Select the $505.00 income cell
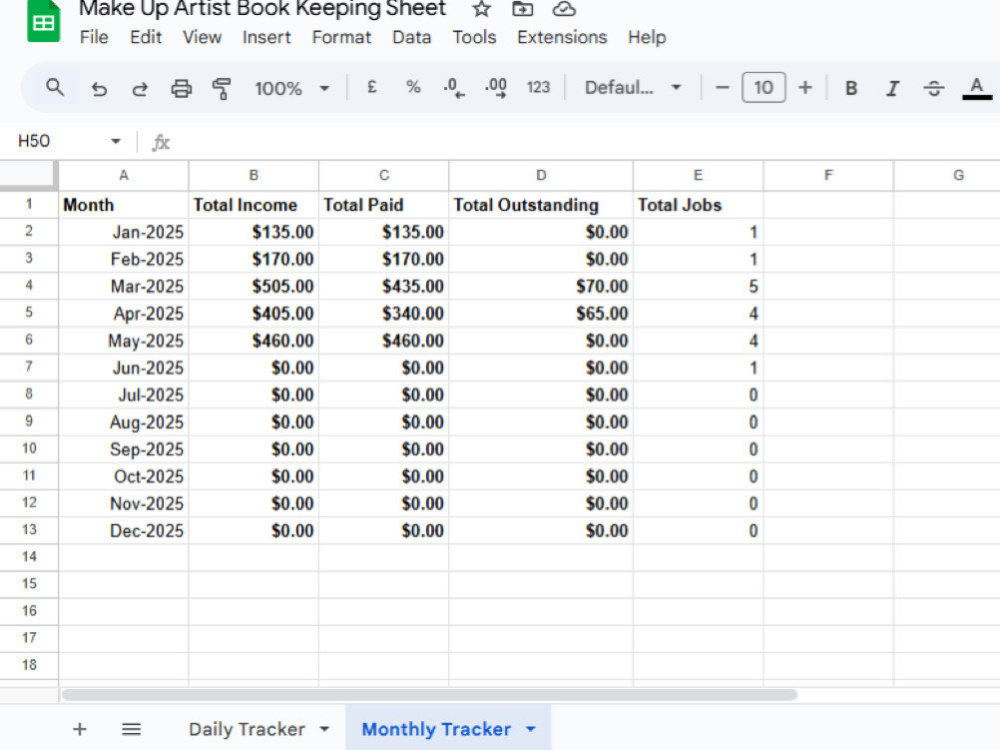Image resolution: width=1000 pixels, height=750 pixels. coord(254,286)
